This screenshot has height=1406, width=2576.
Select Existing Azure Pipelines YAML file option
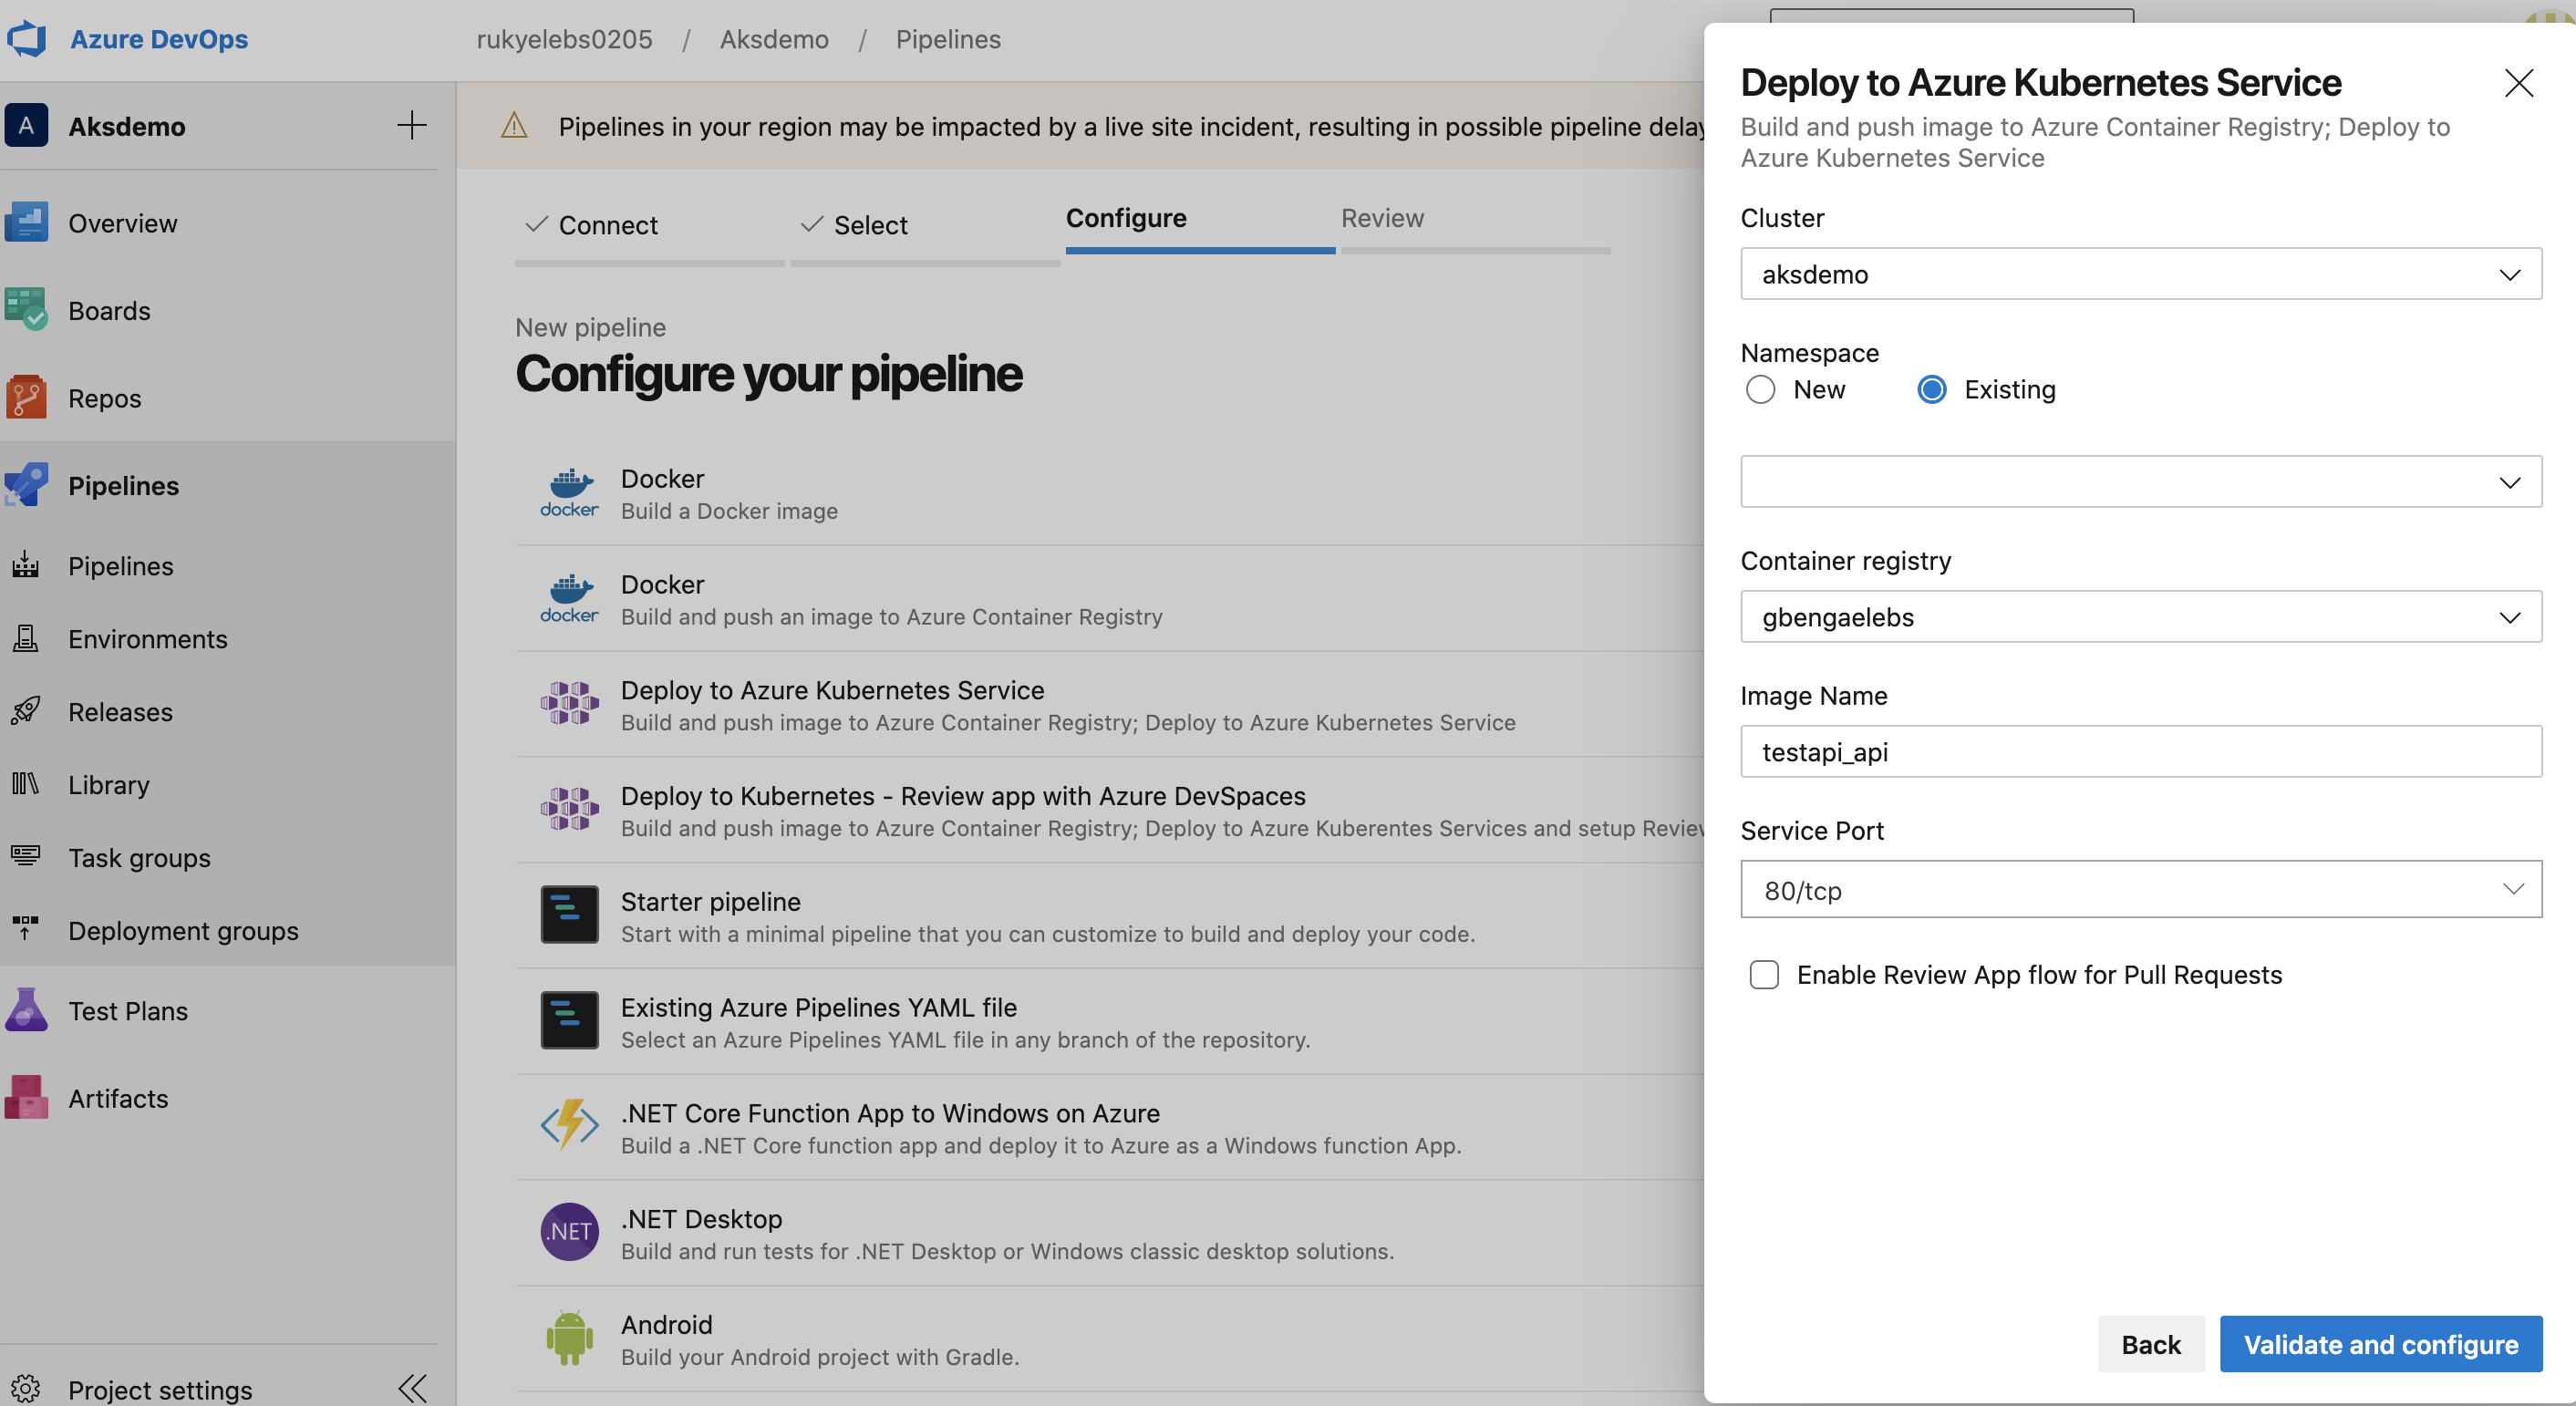(x=1110, y=1022)
